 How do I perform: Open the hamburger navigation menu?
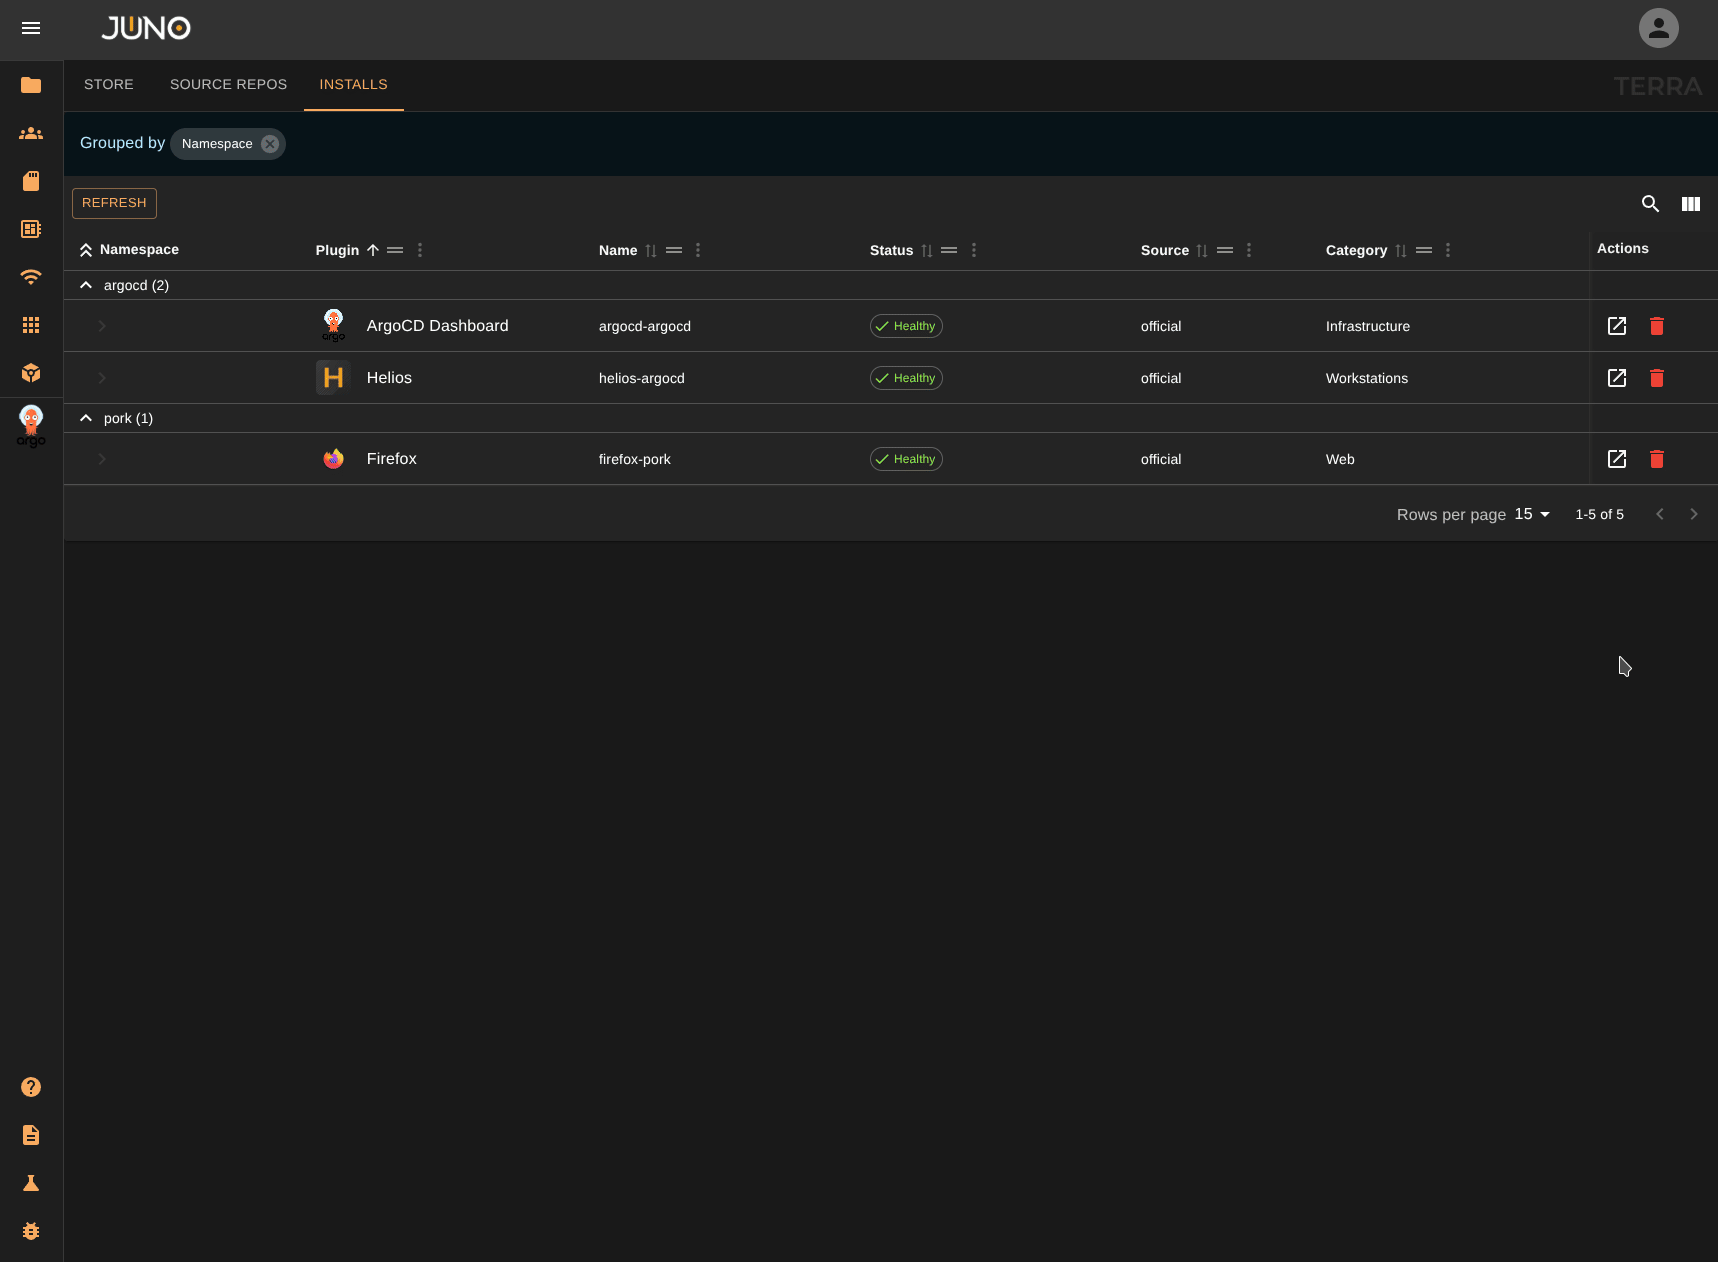(x=31, y=28)
